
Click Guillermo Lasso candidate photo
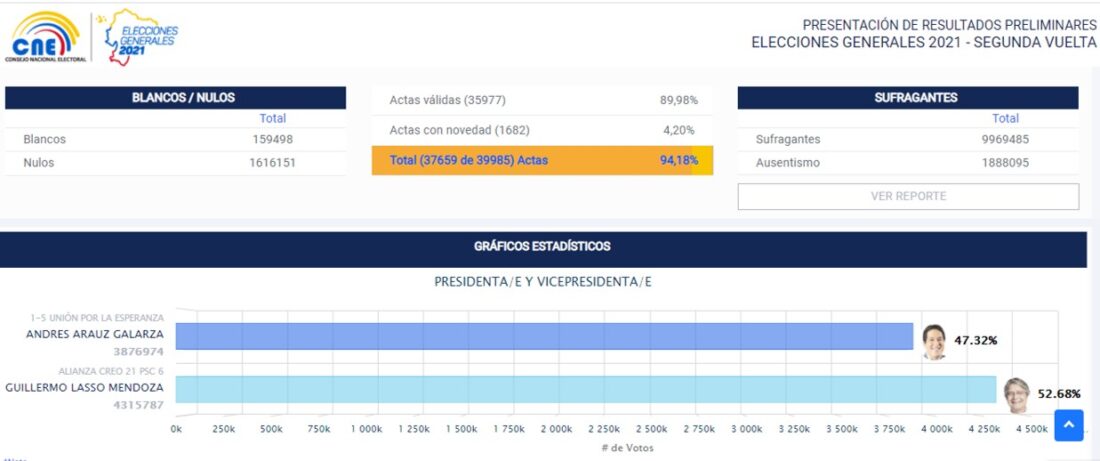tap(1018, 393)
